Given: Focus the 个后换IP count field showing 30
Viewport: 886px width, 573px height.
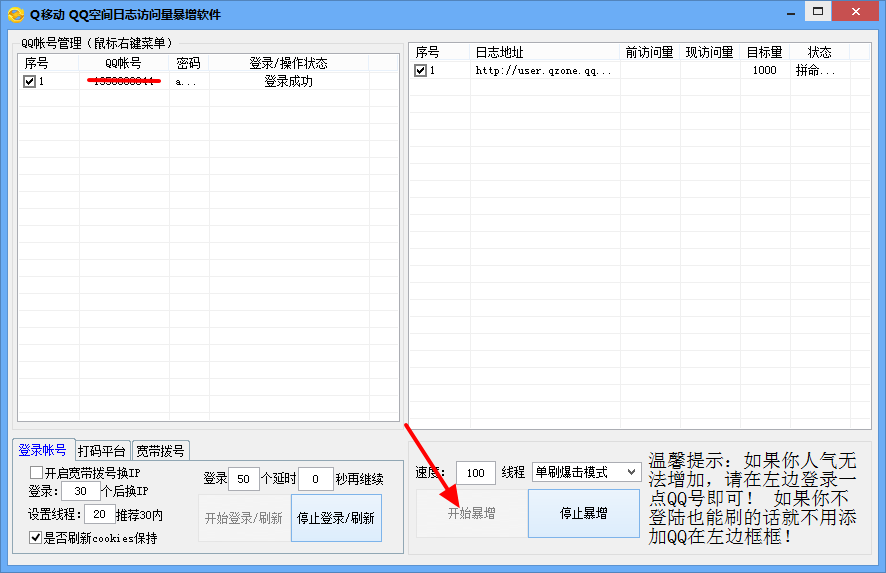Looking at the screenshot, I should (81, 491).
